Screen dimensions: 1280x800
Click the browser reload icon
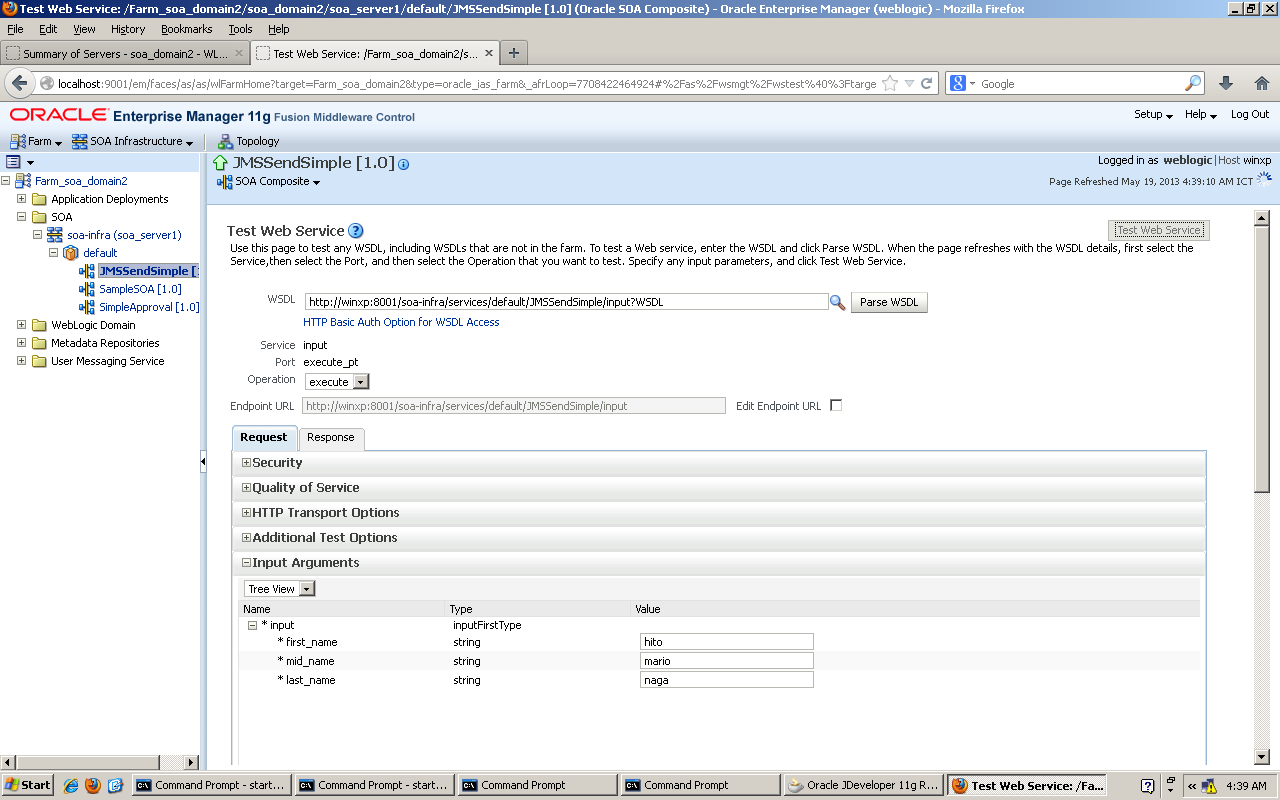(928, 83)
